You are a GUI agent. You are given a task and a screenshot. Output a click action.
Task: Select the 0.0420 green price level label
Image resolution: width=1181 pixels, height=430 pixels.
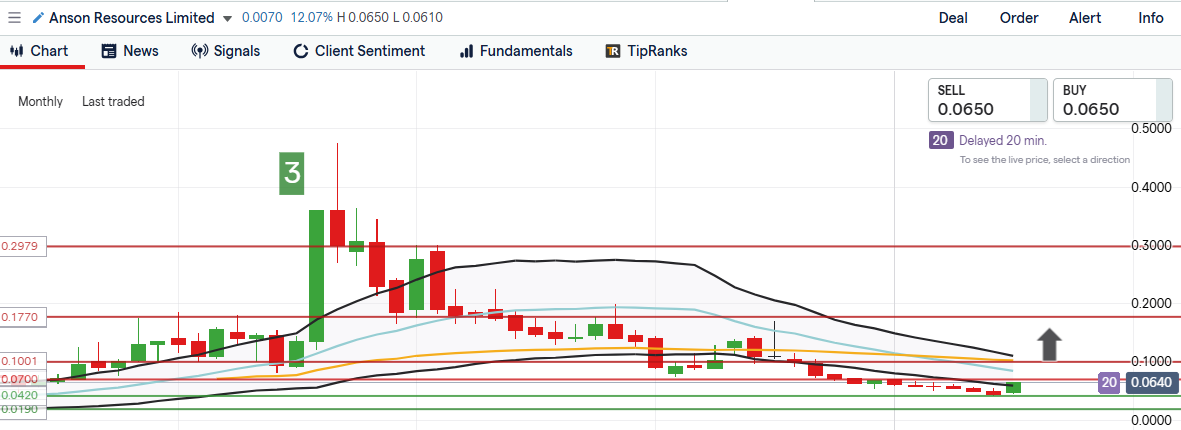pos(20,395)
